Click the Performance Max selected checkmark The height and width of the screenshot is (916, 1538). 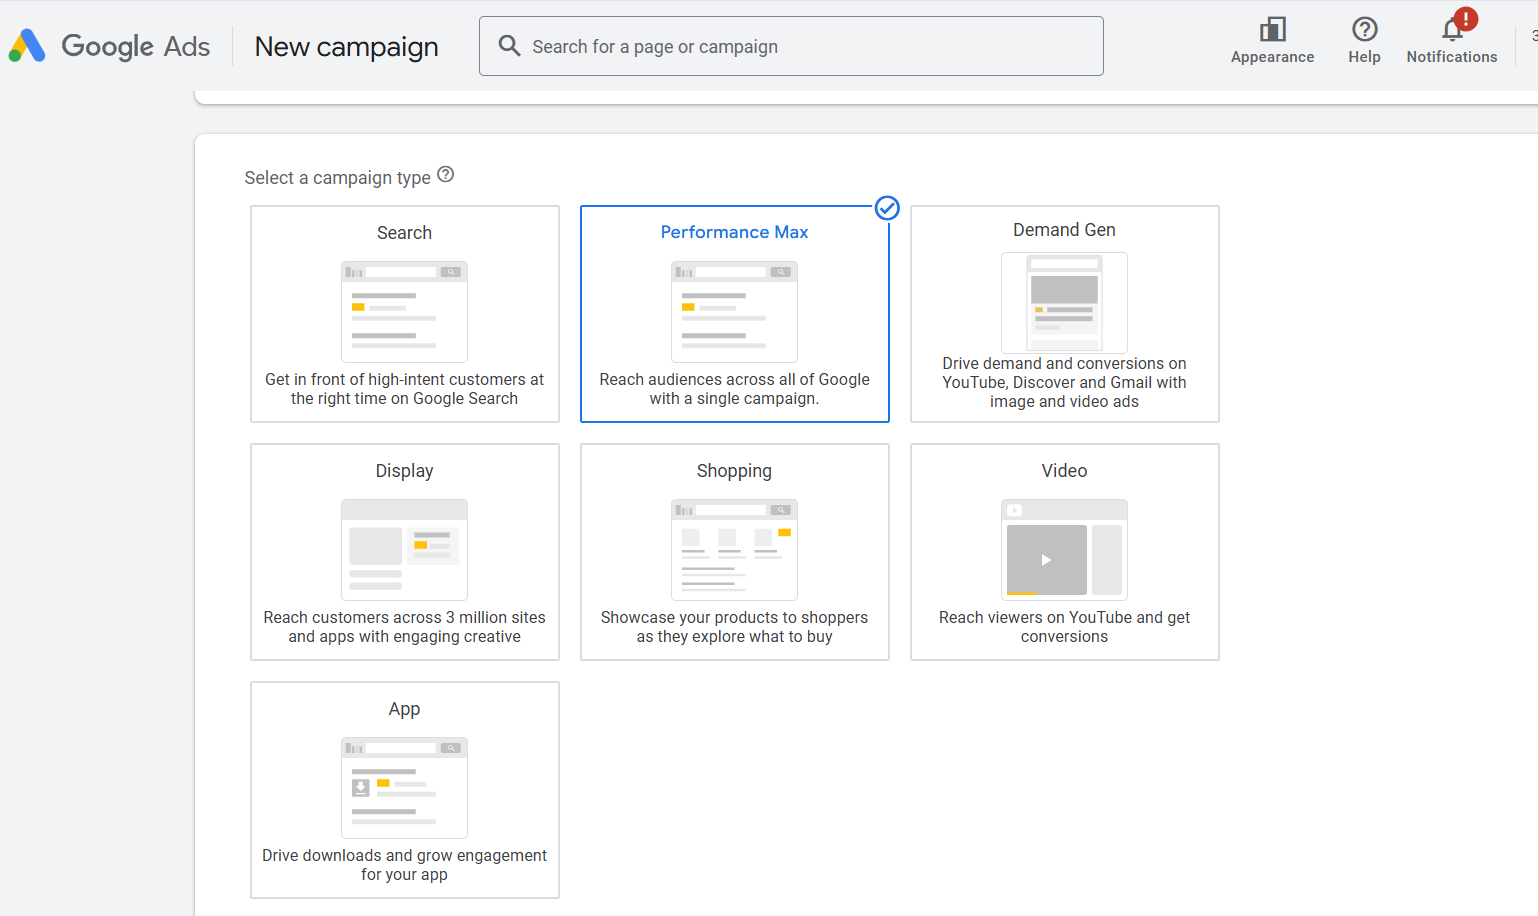pyautogui.click(x=887, y=208)
